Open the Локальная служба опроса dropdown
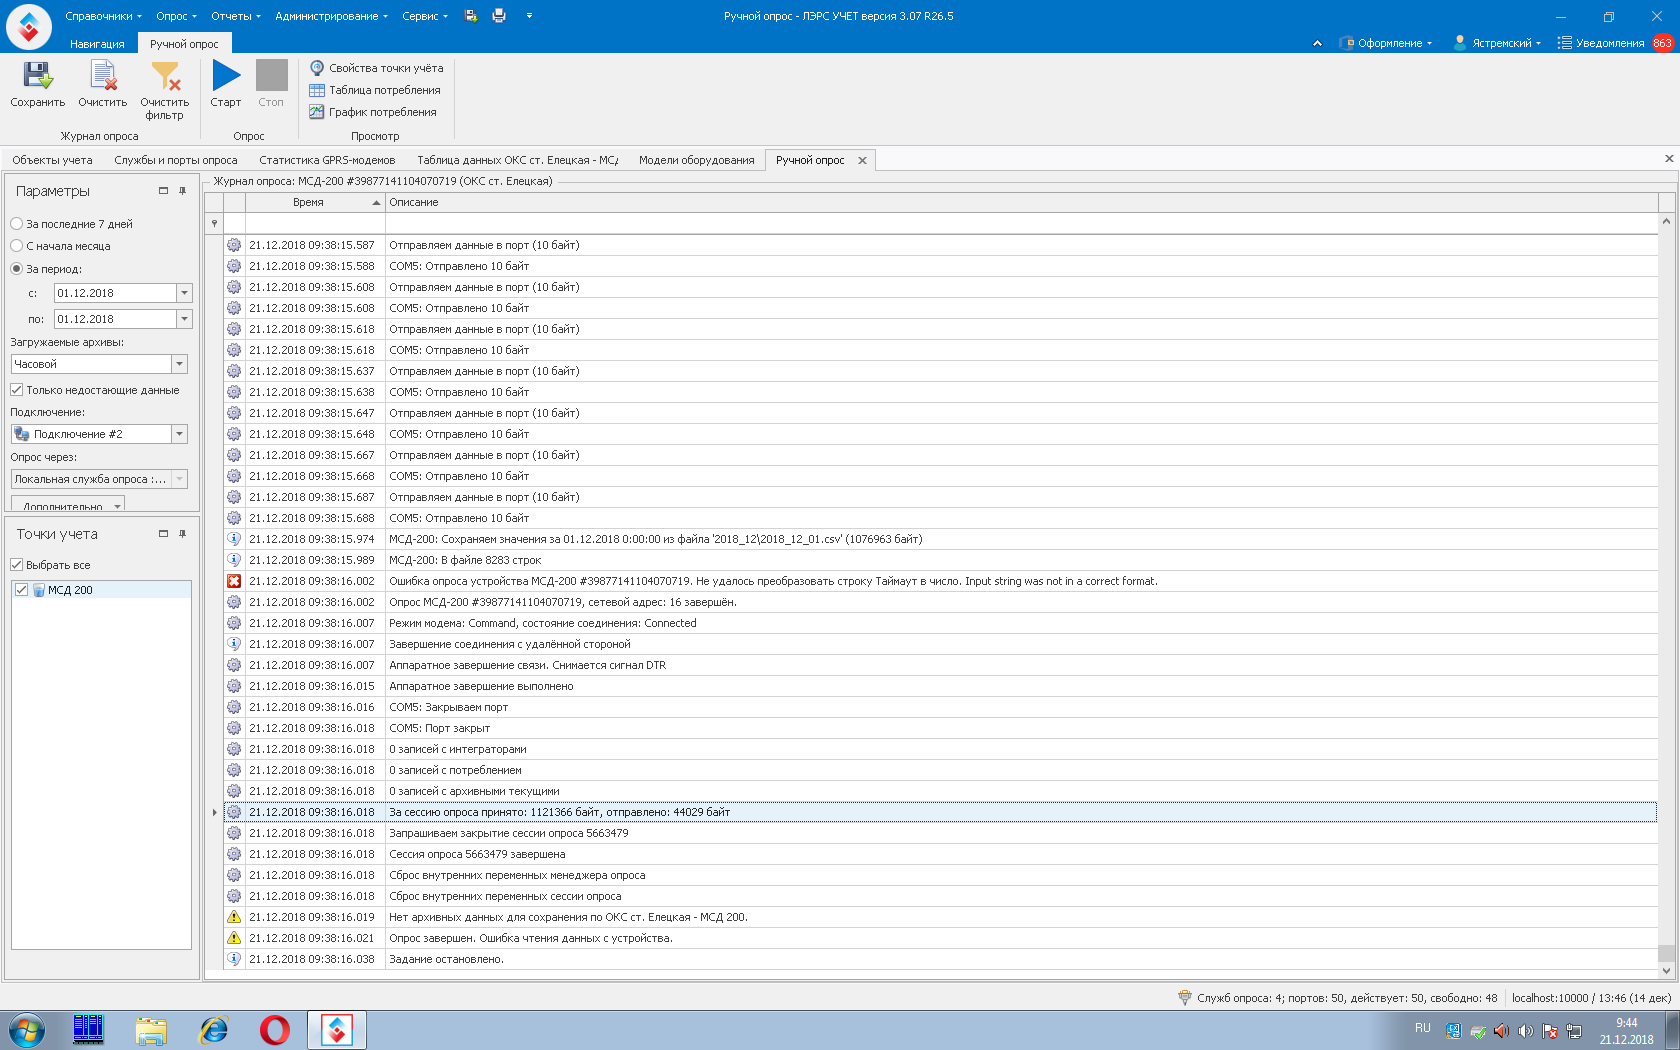The width and height of the screenshot is (1680, 1050). pyautogui.click(x=179, y=479)
